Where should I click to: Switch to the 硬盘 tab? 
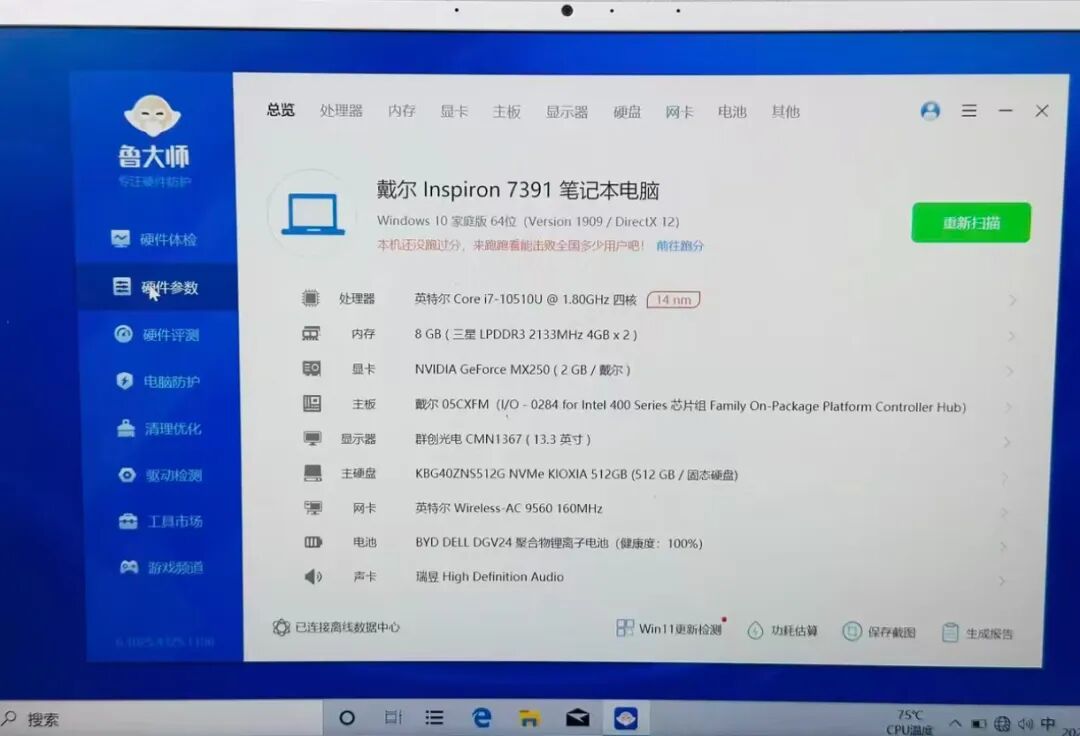coord(627,112)
